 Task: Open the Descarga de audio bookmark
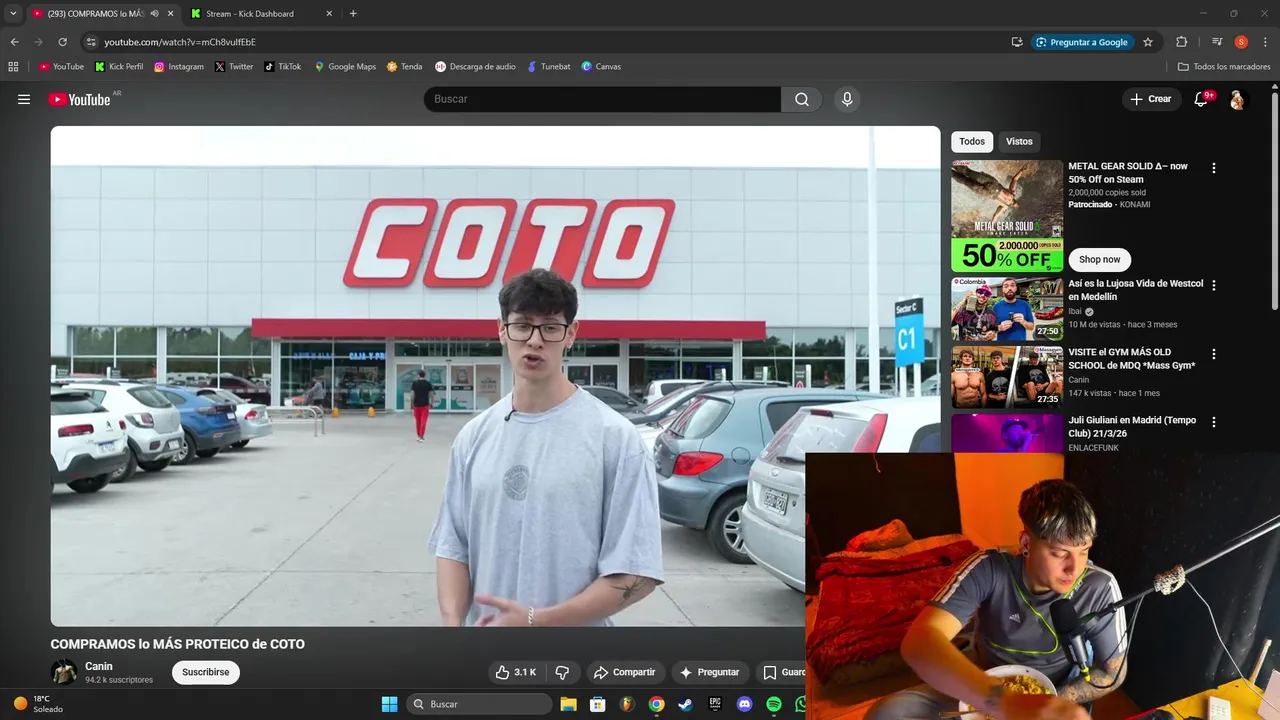(x=475, y=67)
